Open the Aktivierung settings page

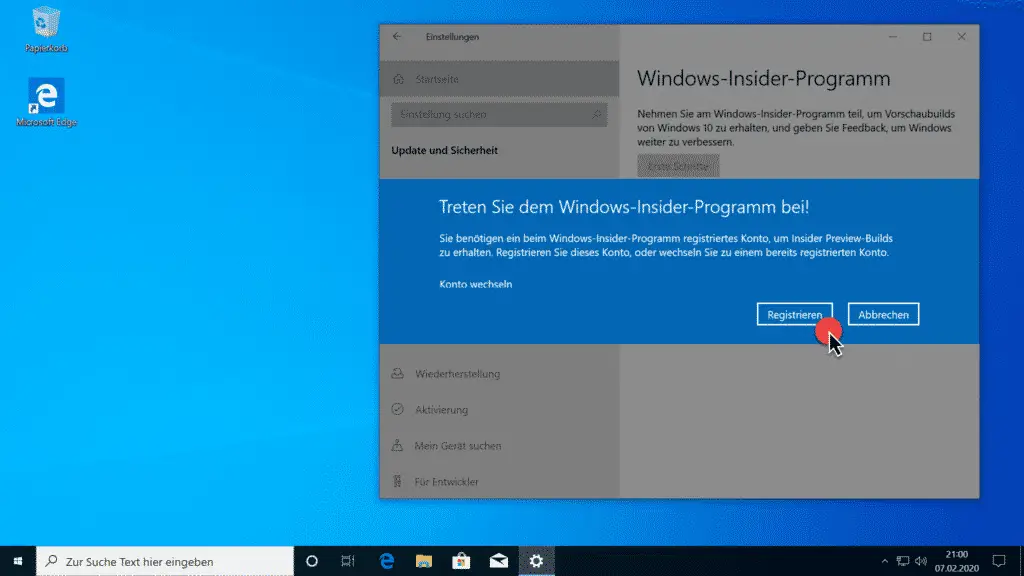tap(499, 409)
